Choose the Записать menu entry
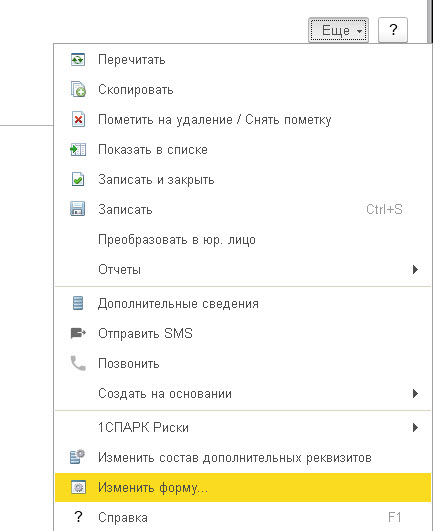 [243, 209]
